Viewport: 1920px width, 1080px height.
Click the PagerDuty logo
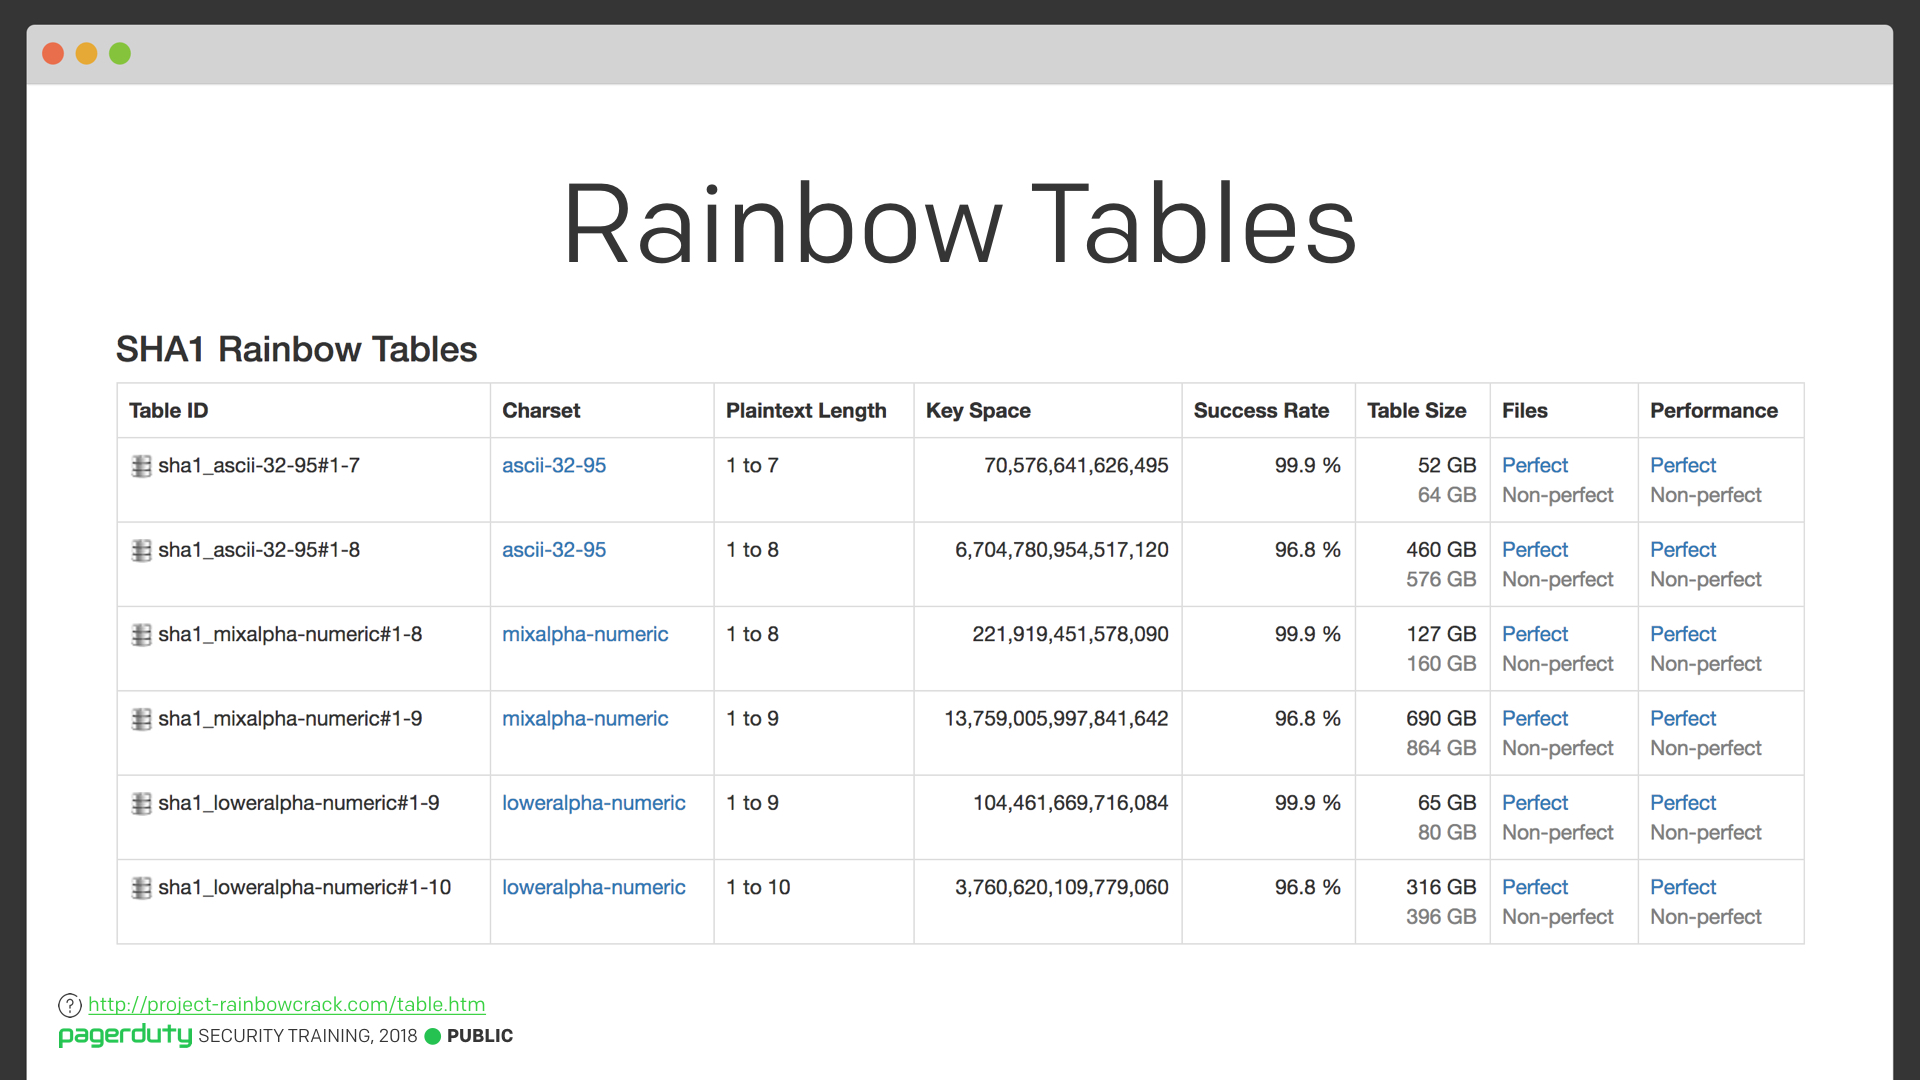coord(125,1035)
